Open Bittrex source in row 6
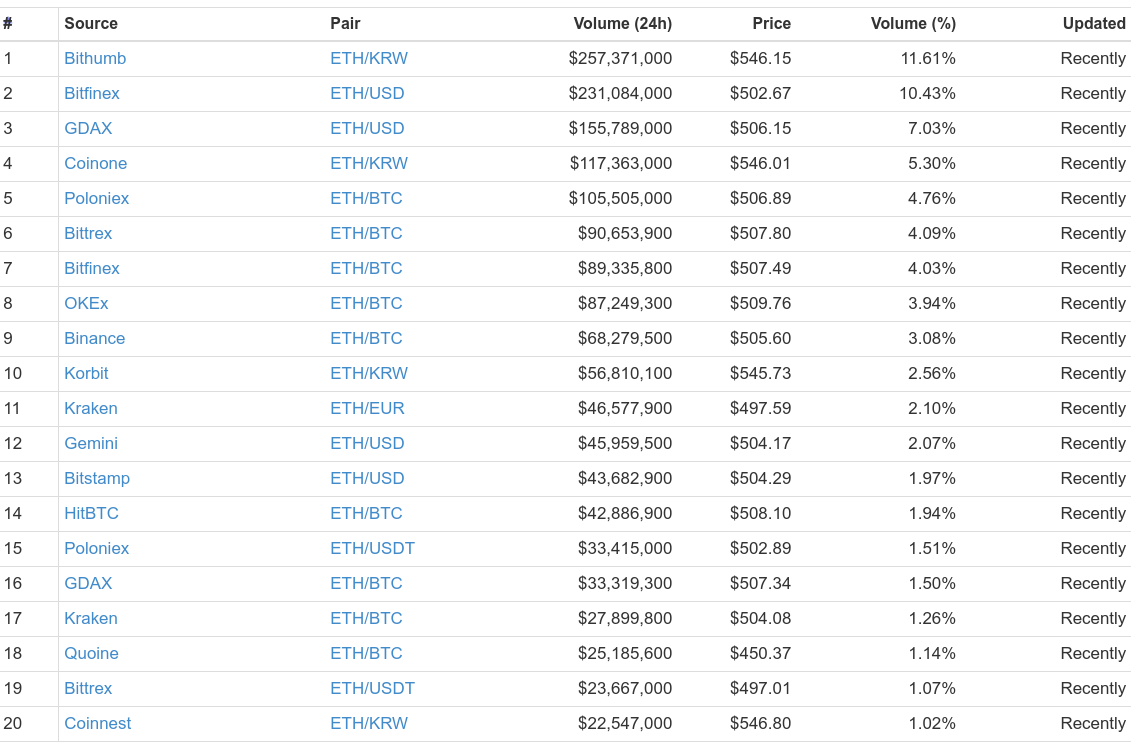 point(88,233)
